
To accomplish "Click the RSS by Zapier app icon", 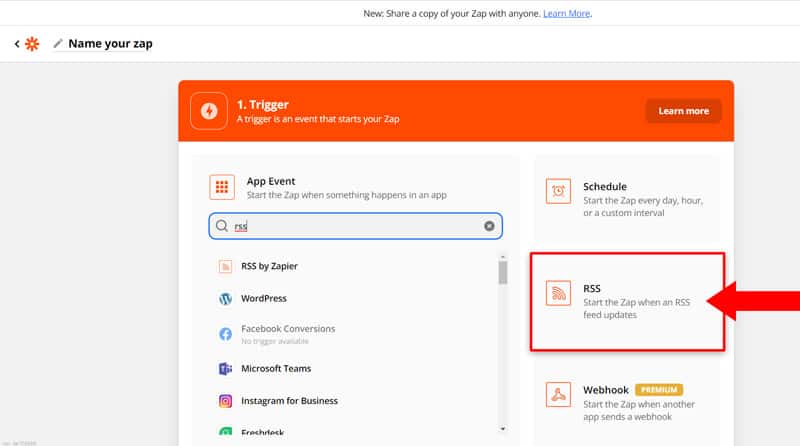I will tap(225, 266).
